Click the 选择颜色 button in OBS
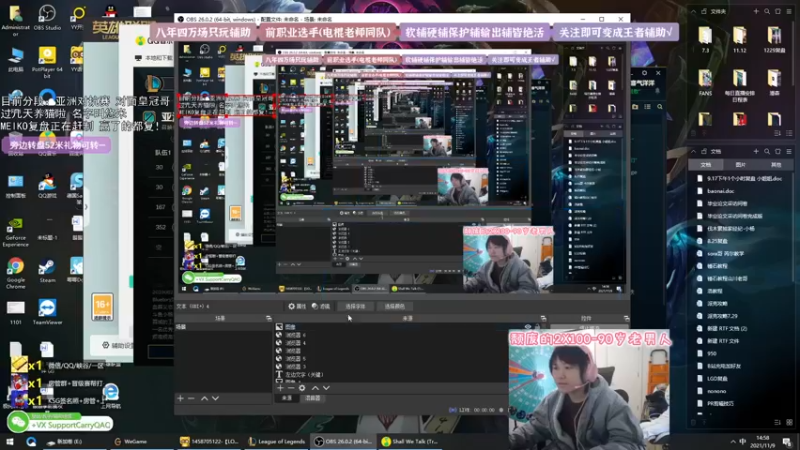Image resolution: width=800 pixels, height=450 pixels. click(394, 306)
